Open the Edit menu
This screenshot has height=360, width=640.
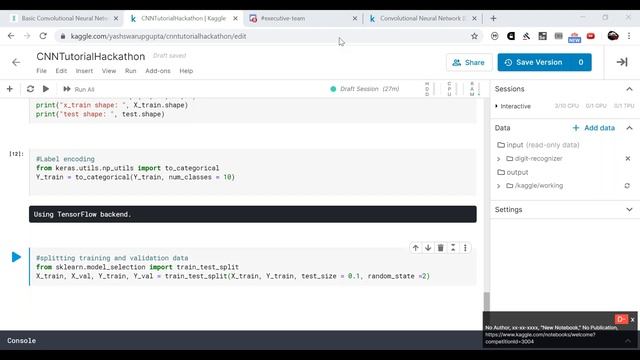(x=61, y=71)
